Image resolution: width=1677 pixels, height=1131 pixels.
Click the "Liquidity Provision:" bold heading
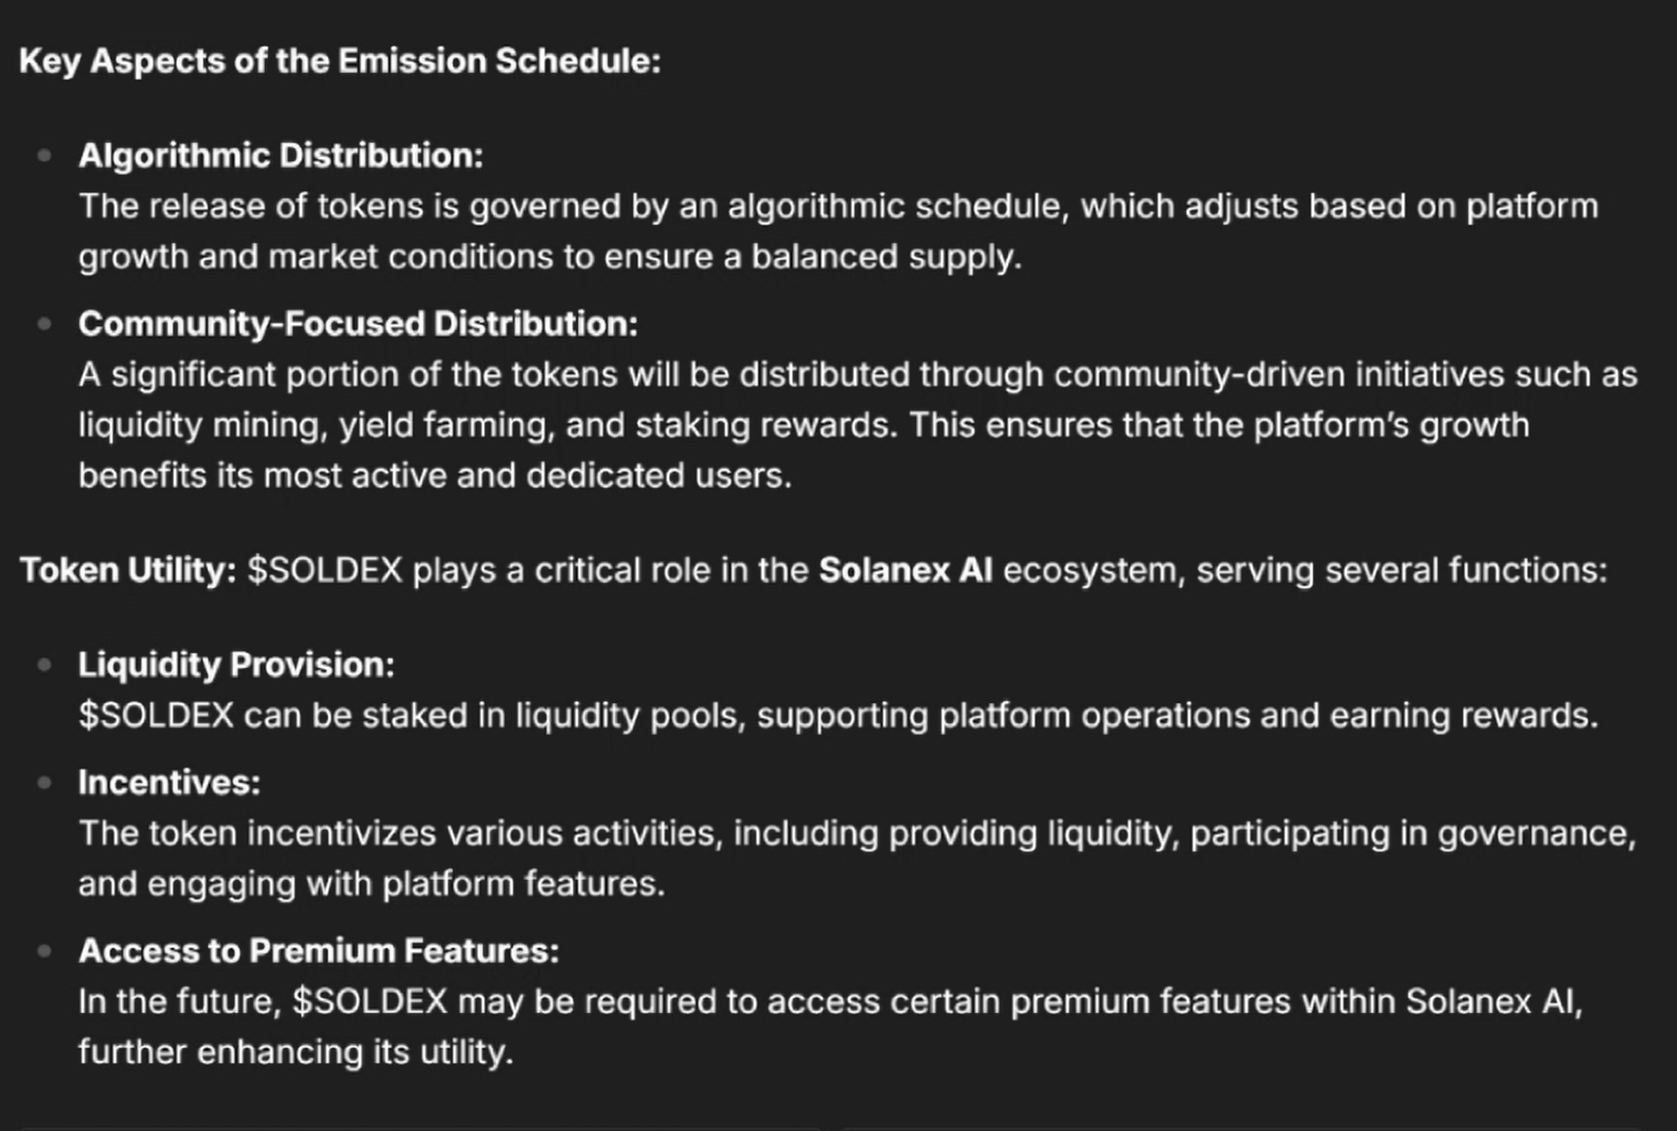[x=236, y=665]
